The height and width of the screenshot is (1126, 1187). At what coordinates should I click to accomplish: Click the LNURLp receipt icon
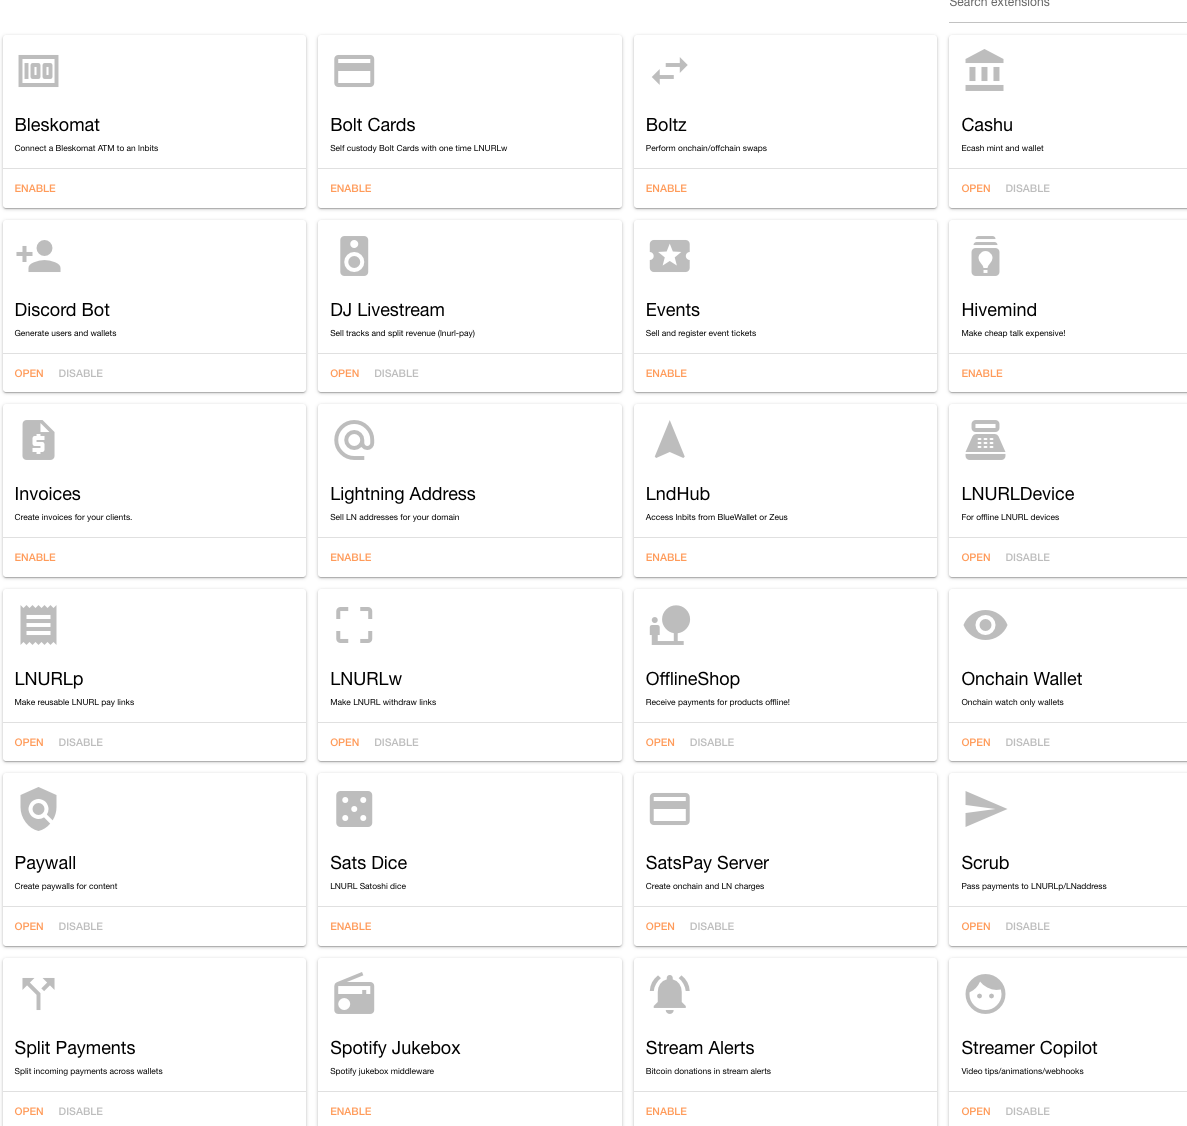pyautogui.click(x=38, y=625)
